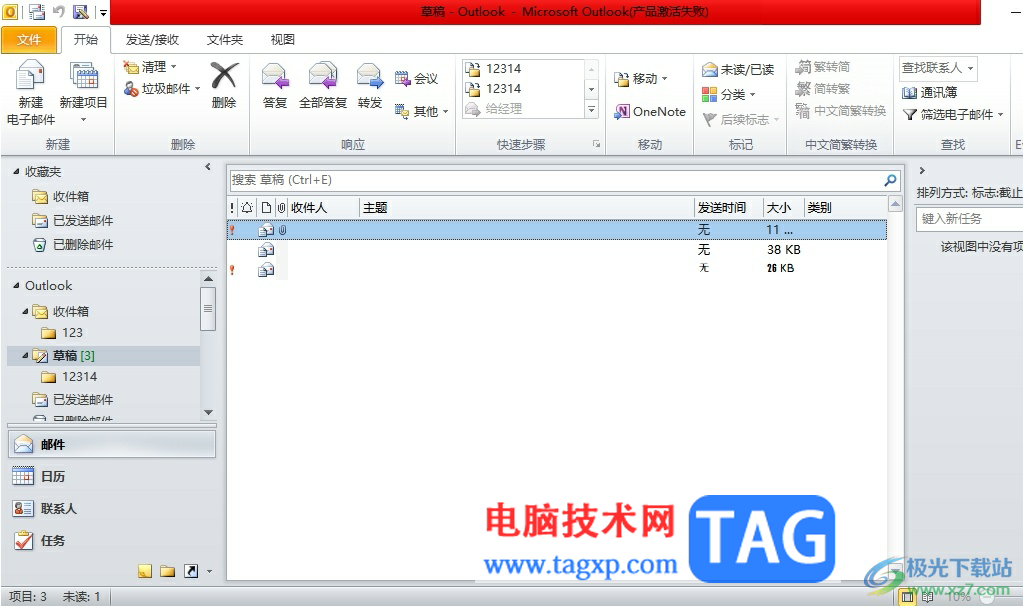The image size is (1023, 606).
Task: Select Inbox (收件箱) in Favorites
Action: (x=61, y=196)
